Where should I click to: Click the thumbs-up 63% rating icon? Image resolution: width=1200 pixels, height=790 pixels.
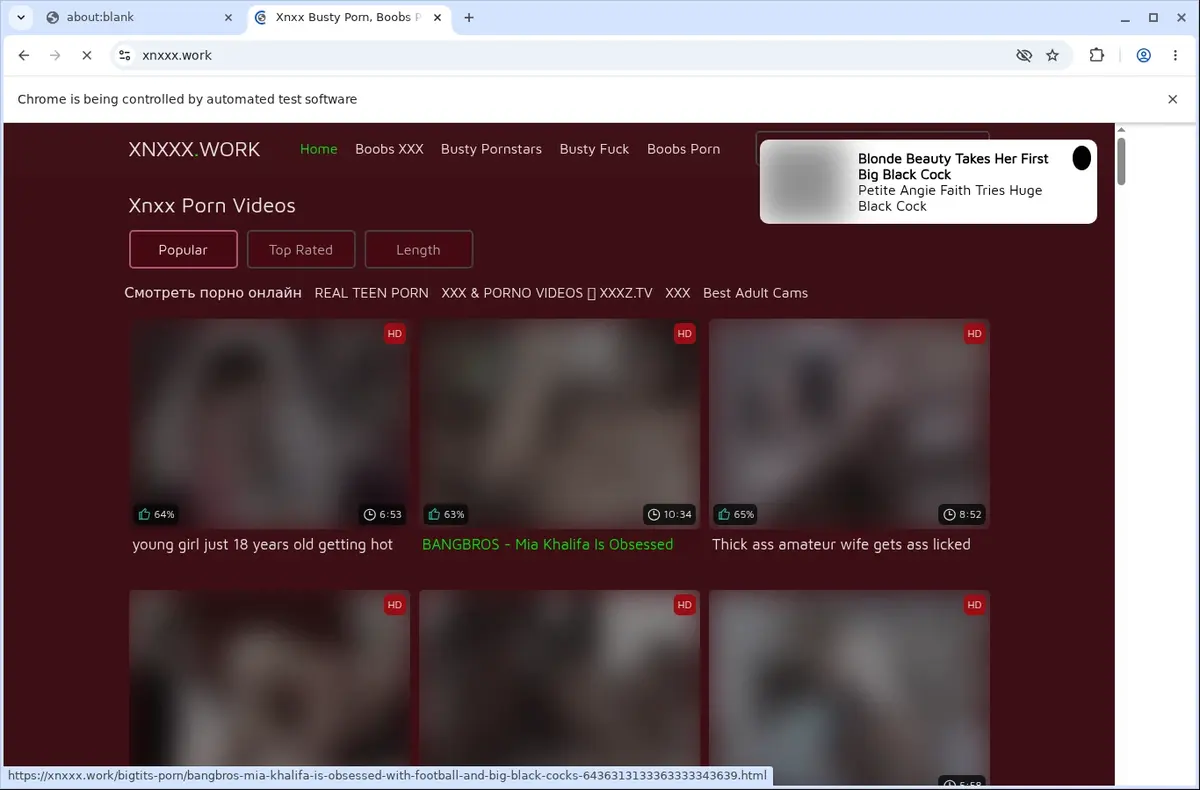click(x=435, y=514)
